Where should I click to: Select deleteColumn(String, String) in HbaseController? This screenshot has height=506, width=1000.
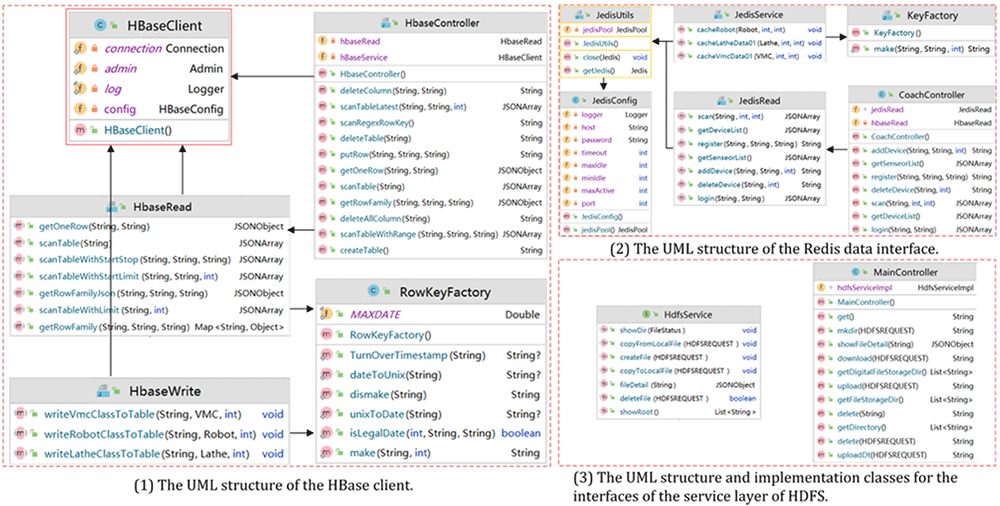click(x=392, y=91)
